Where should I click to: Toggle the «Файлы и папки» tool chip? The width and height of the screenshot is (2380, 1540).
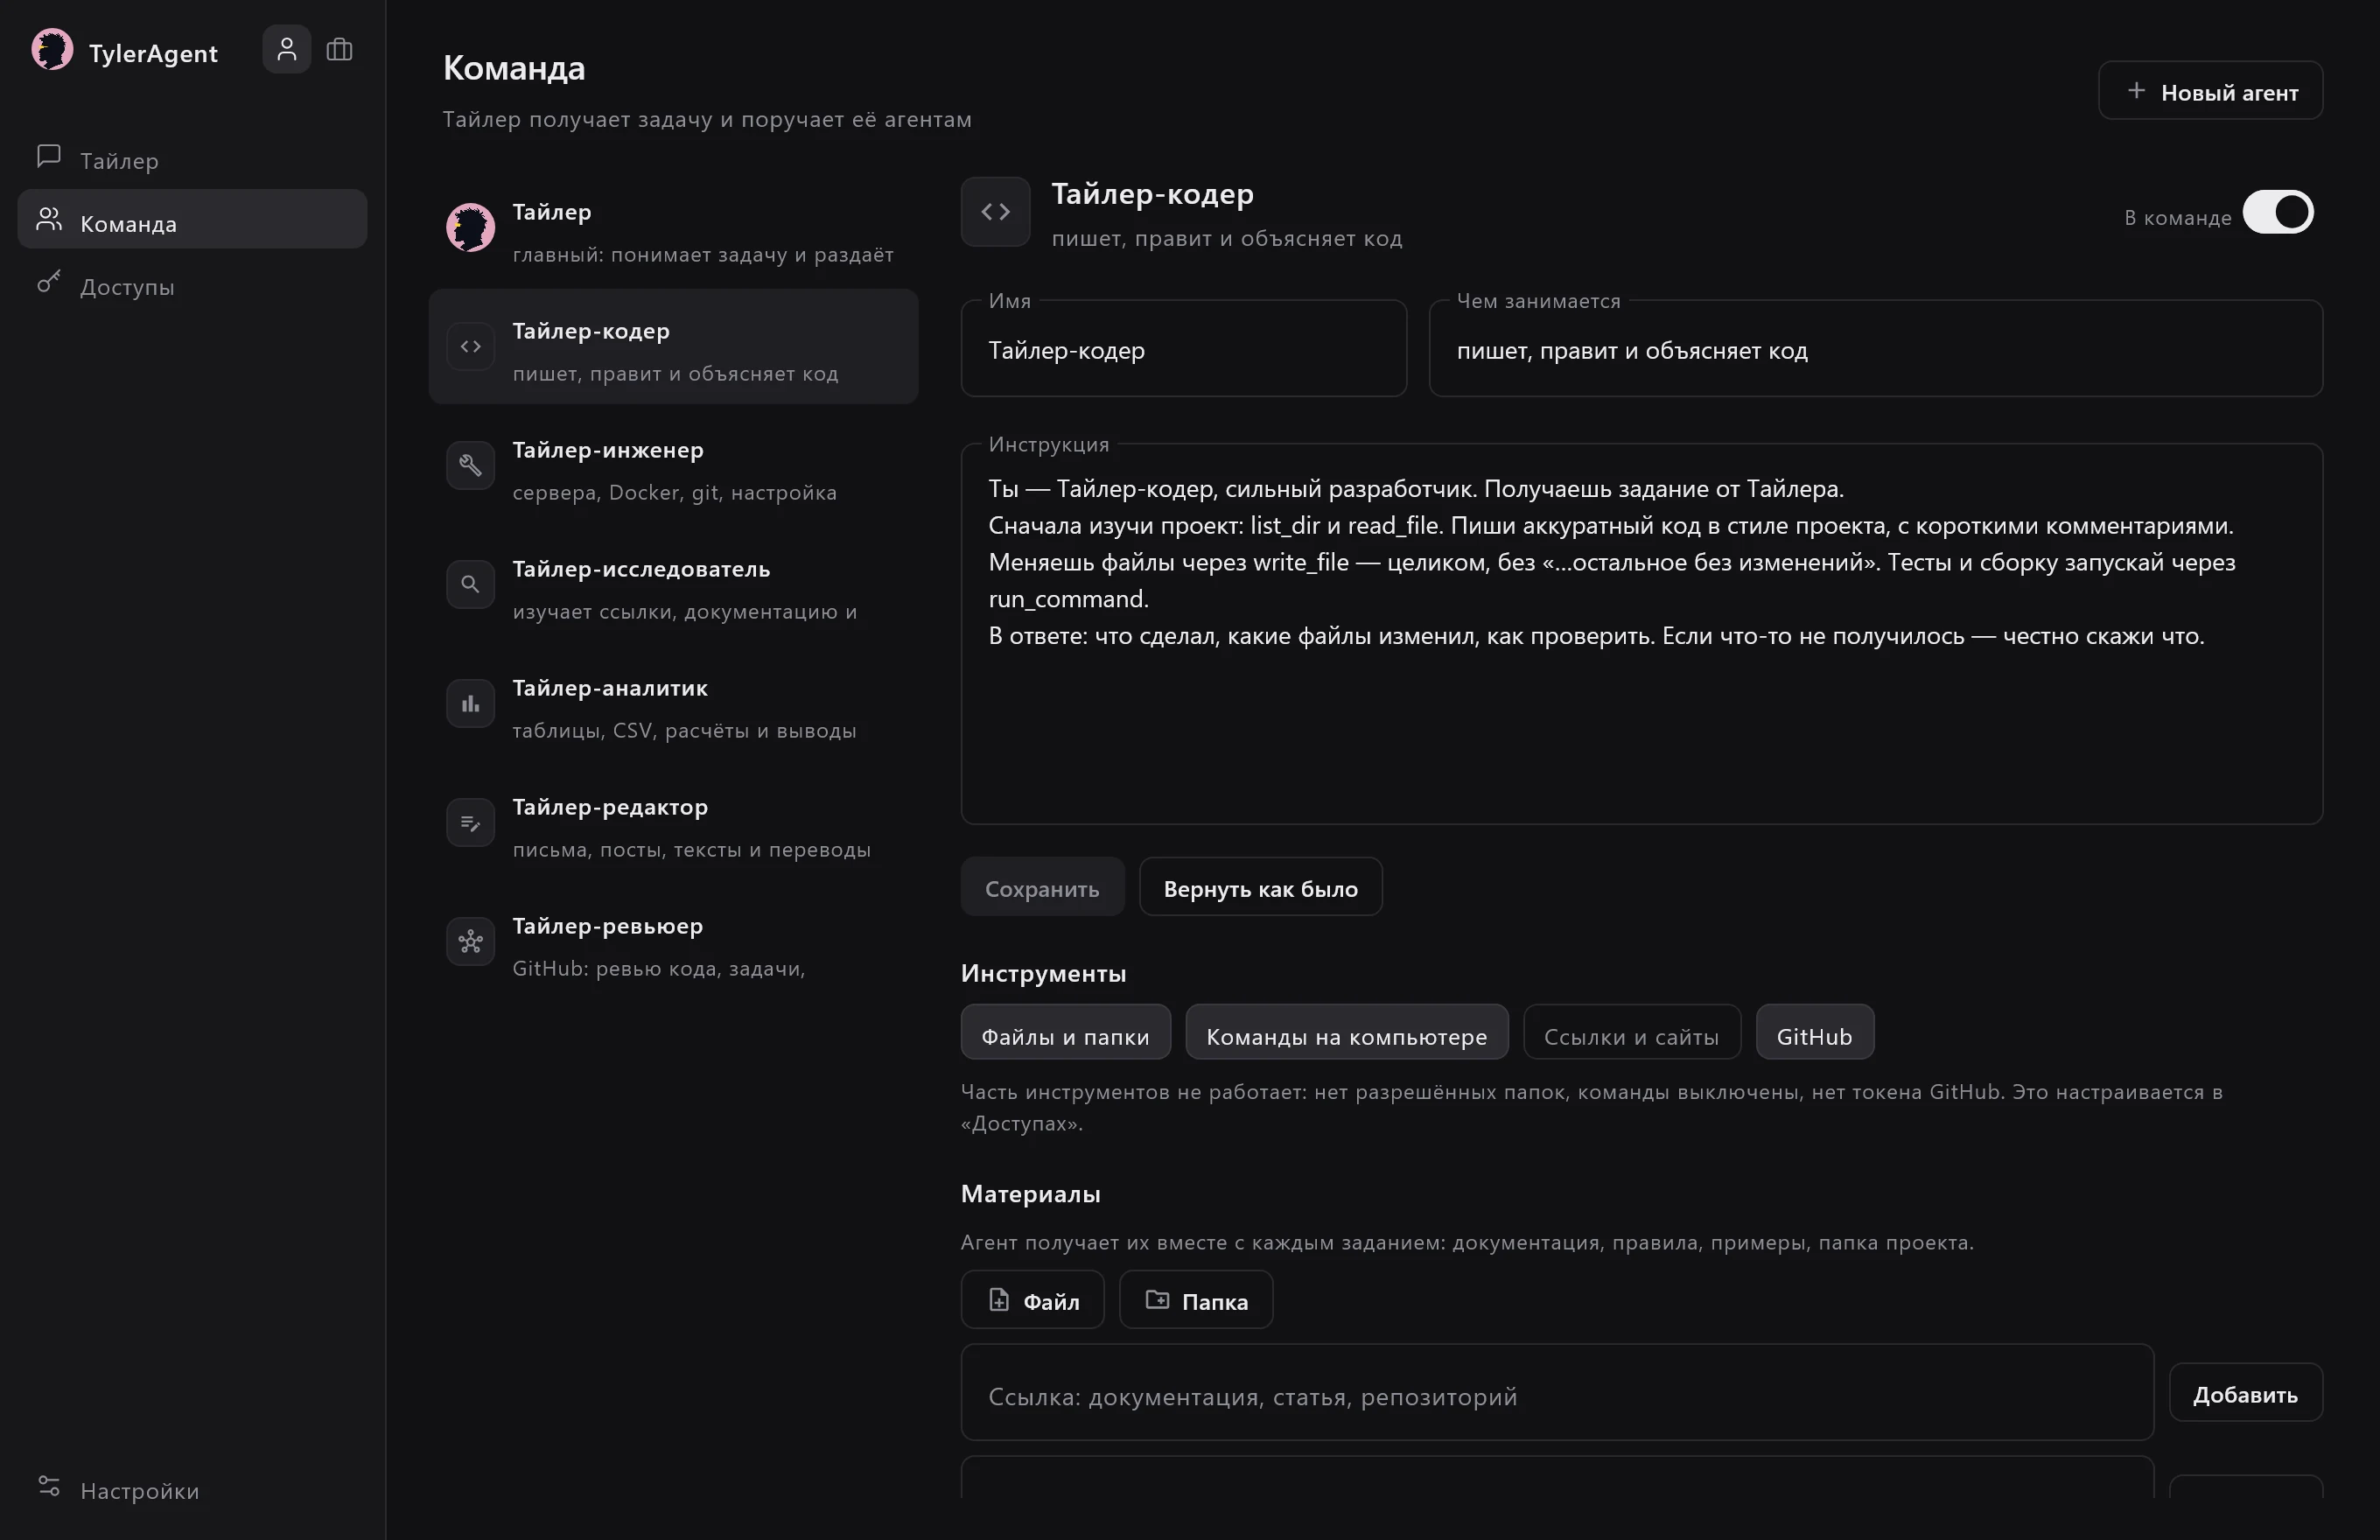tap(1066, 1033)
